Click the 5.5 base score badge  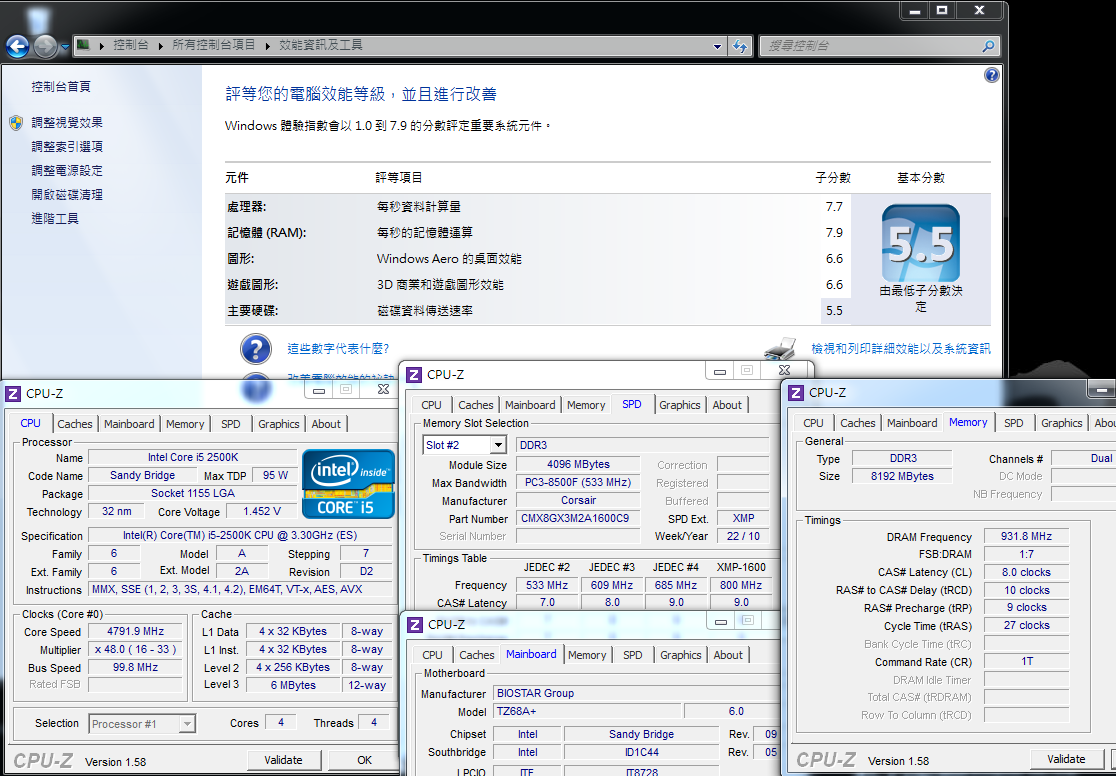920,243
